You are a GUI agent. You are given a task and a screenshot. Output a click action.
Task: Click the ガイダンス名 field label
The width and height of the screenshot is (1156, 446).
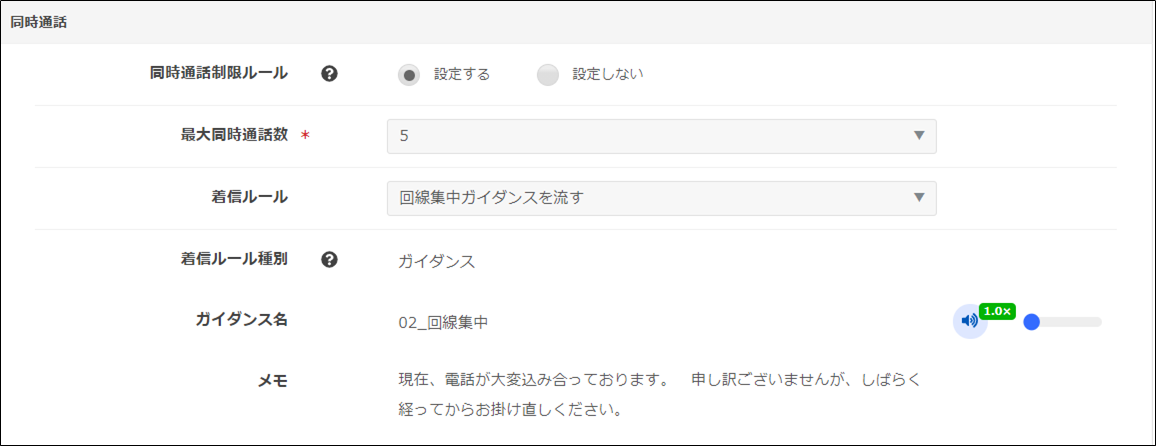241,320
